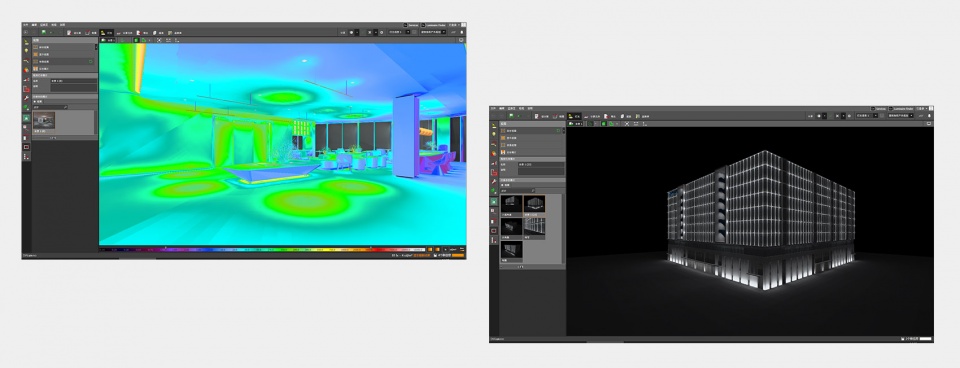Open first menu bar item in false-color window
The width and height of the screenshot is (960, 368).
coord(26,25)
